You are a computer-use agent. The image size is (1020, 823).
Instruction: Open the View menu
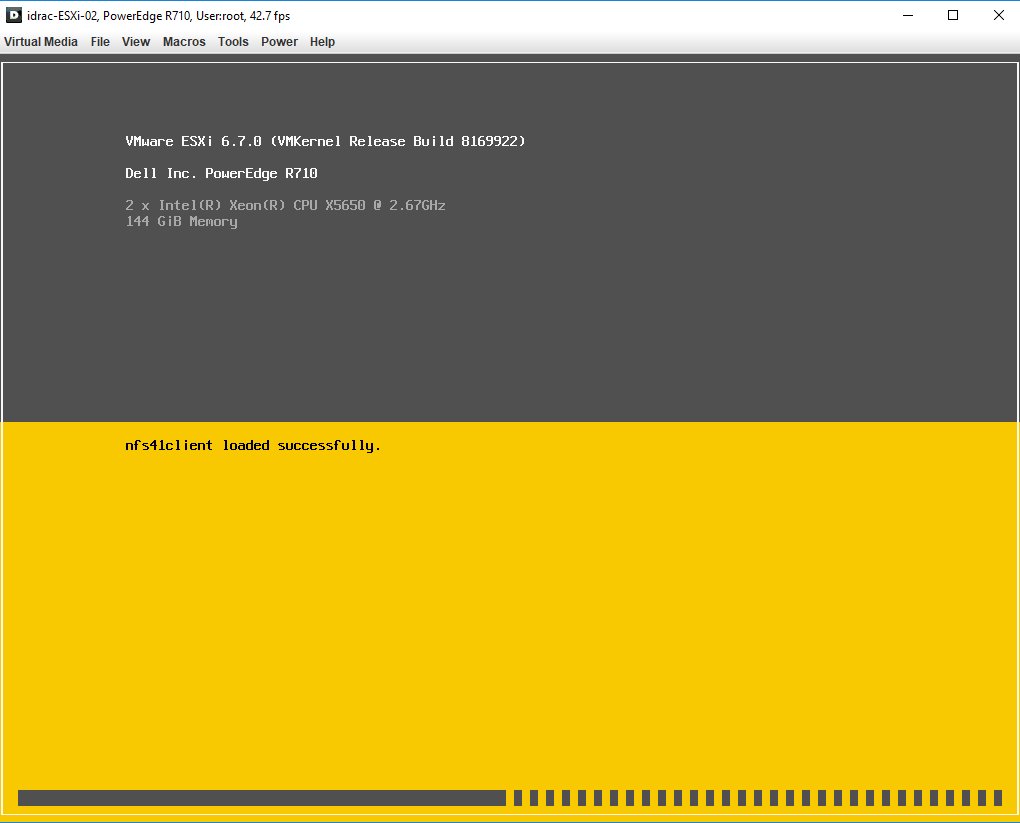pyautogui.click(x=136, y=42)
